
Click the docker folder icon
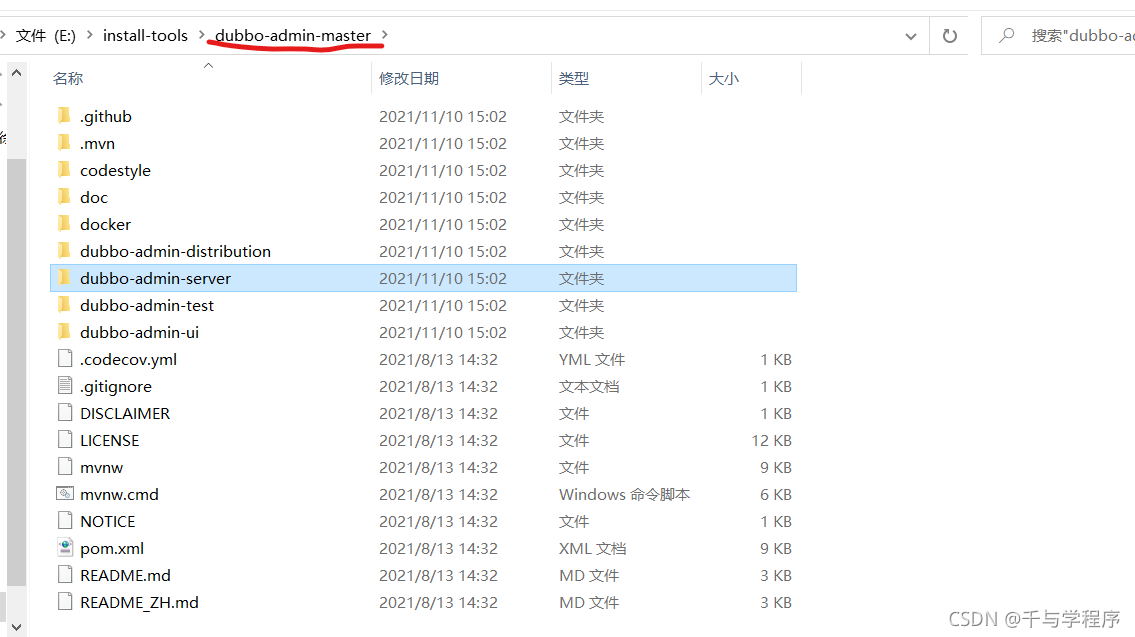[64, 224]
